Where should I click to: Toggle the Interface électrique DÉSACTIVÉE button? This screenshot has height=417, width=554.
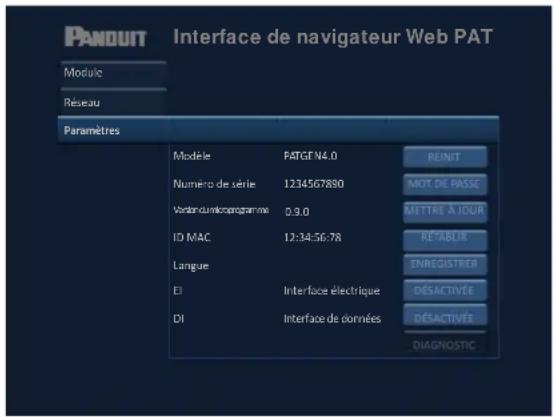coord(445,290)
